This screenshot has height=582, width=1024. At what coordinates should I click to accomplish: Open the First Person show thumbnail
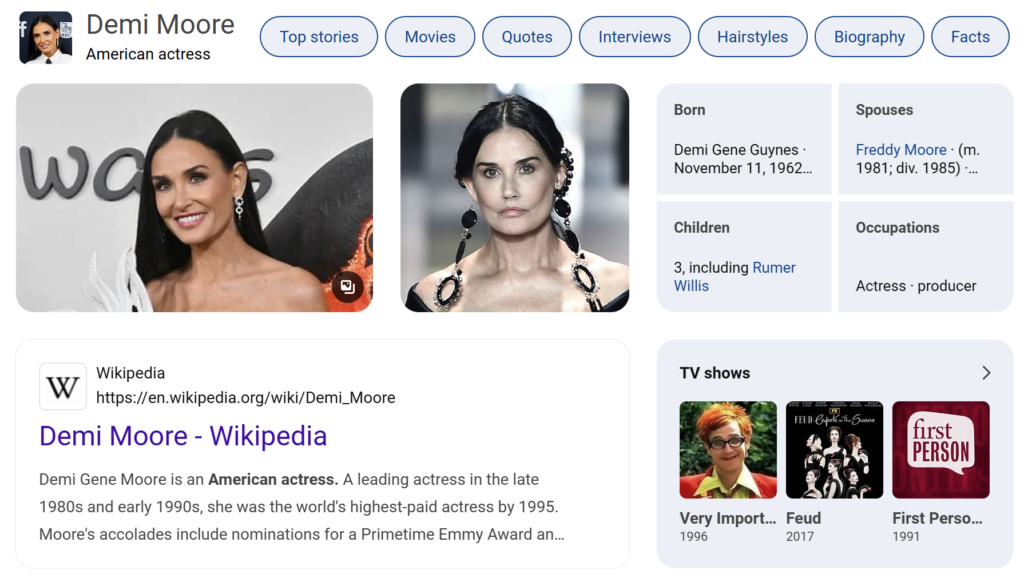pos(940,450)
